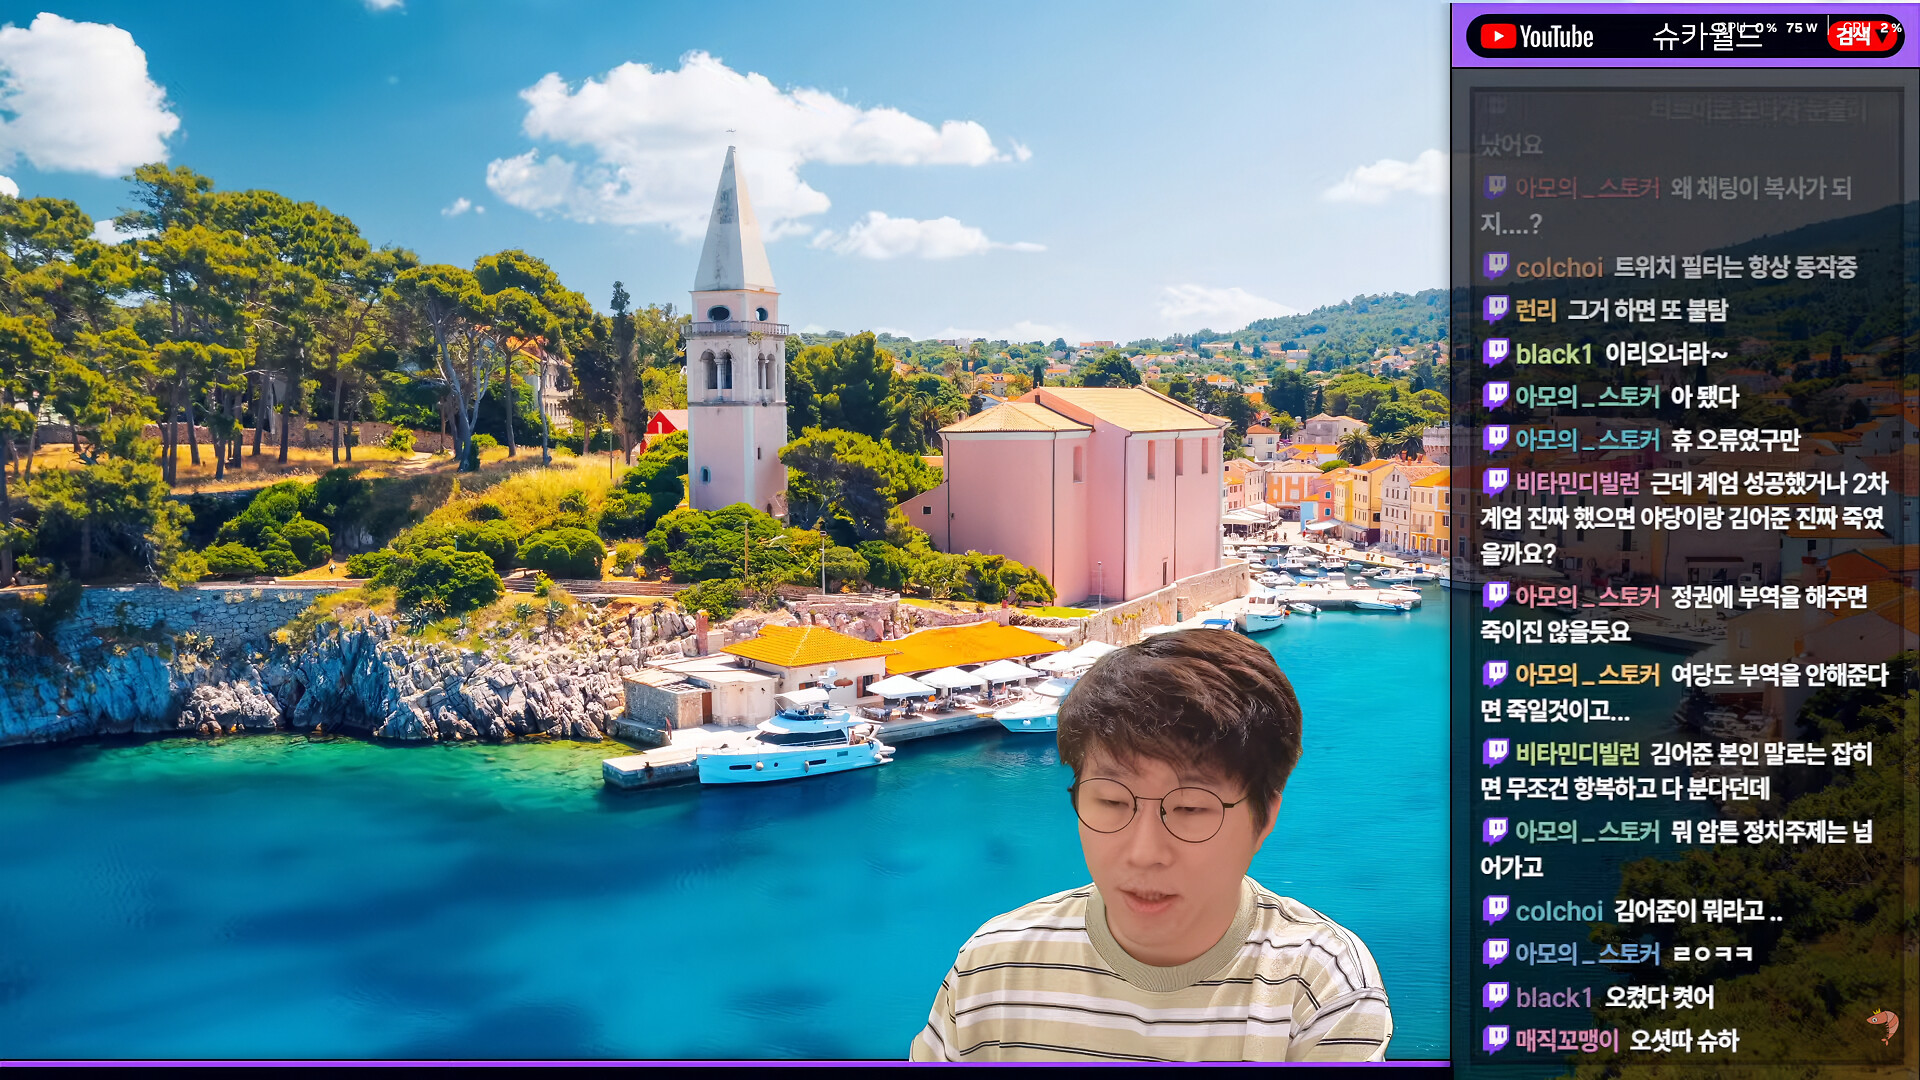Click the GPU wattage readout overlay
The image size is (1920, 1080).
pyautogui.click(x=1801, y=28)
